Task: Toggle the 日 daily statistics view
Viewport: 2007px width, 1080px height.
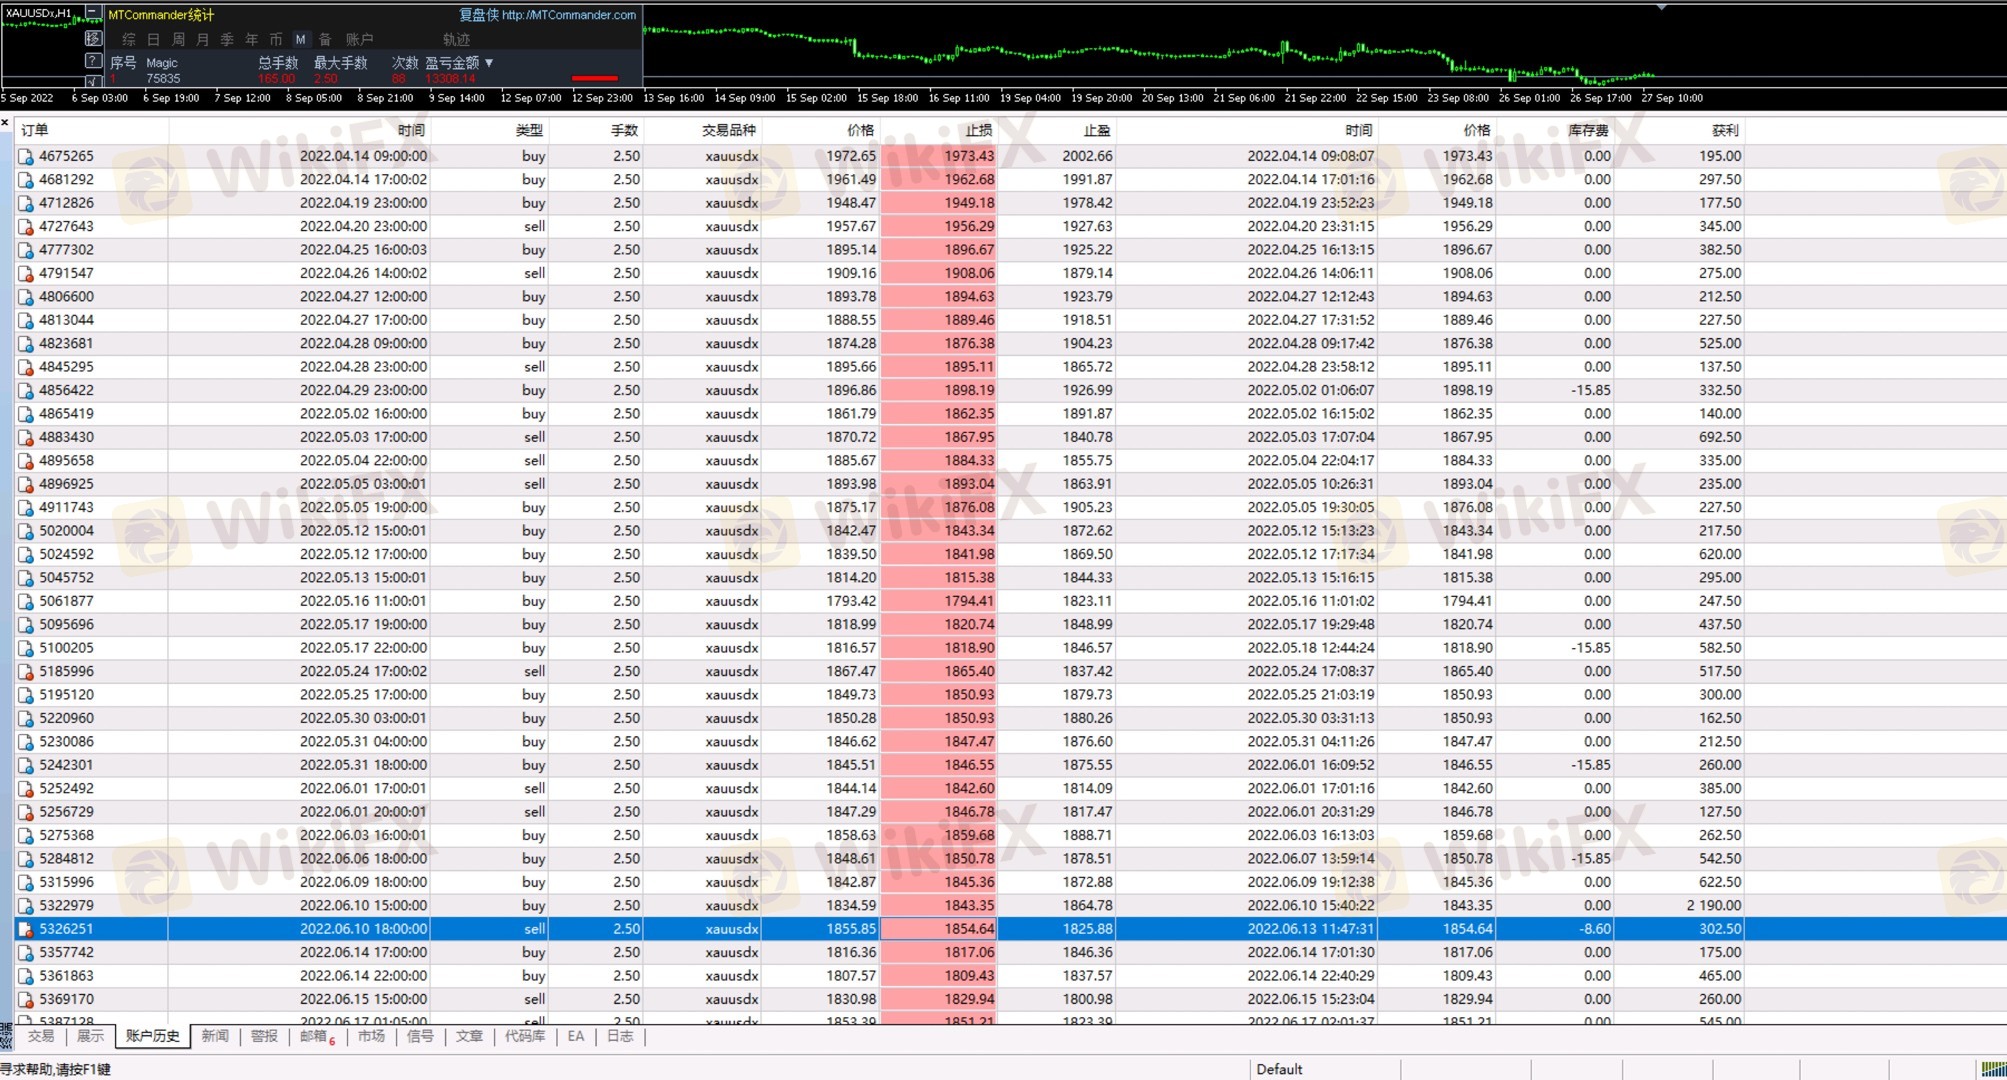Action: pos(153,39)
